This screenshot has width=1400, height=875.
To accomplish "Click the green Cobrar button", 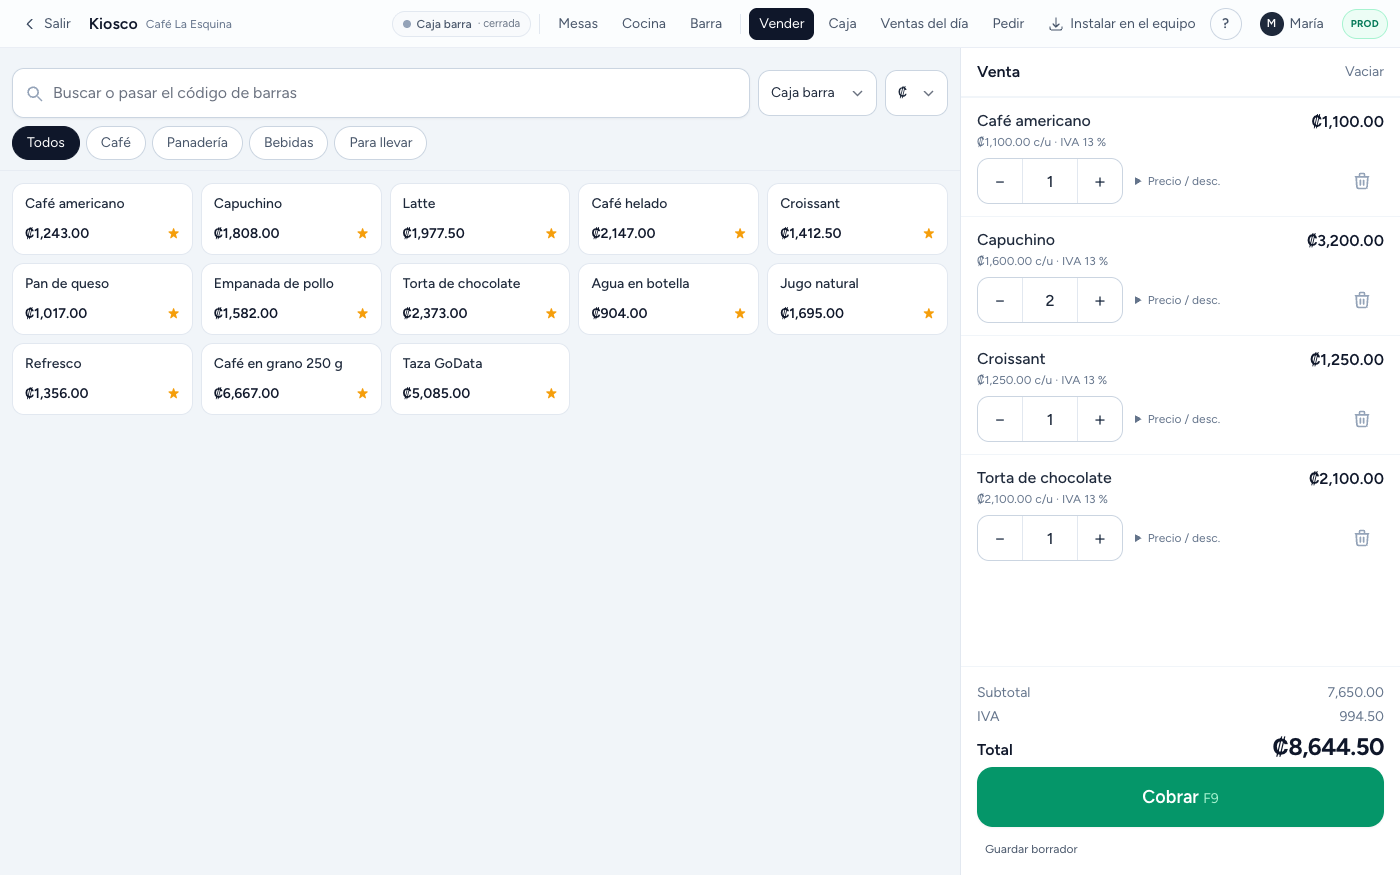I will pos(1180,797).
